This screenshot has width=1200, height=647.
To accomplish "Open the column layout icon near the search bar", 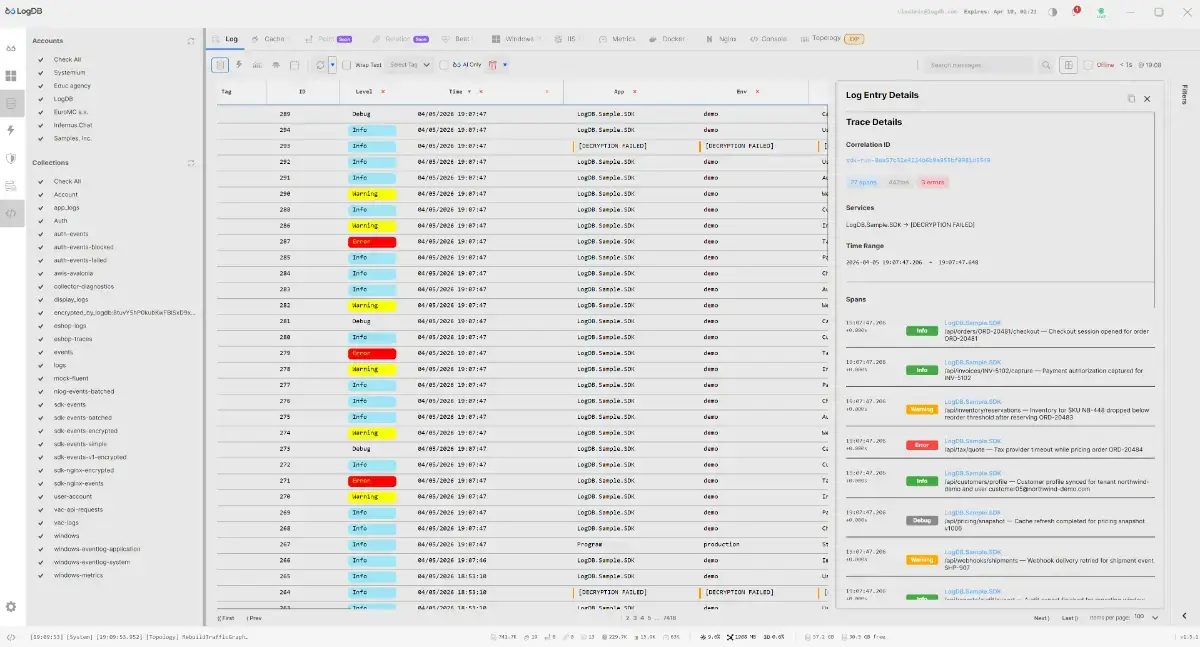I will coord(1069,65).
